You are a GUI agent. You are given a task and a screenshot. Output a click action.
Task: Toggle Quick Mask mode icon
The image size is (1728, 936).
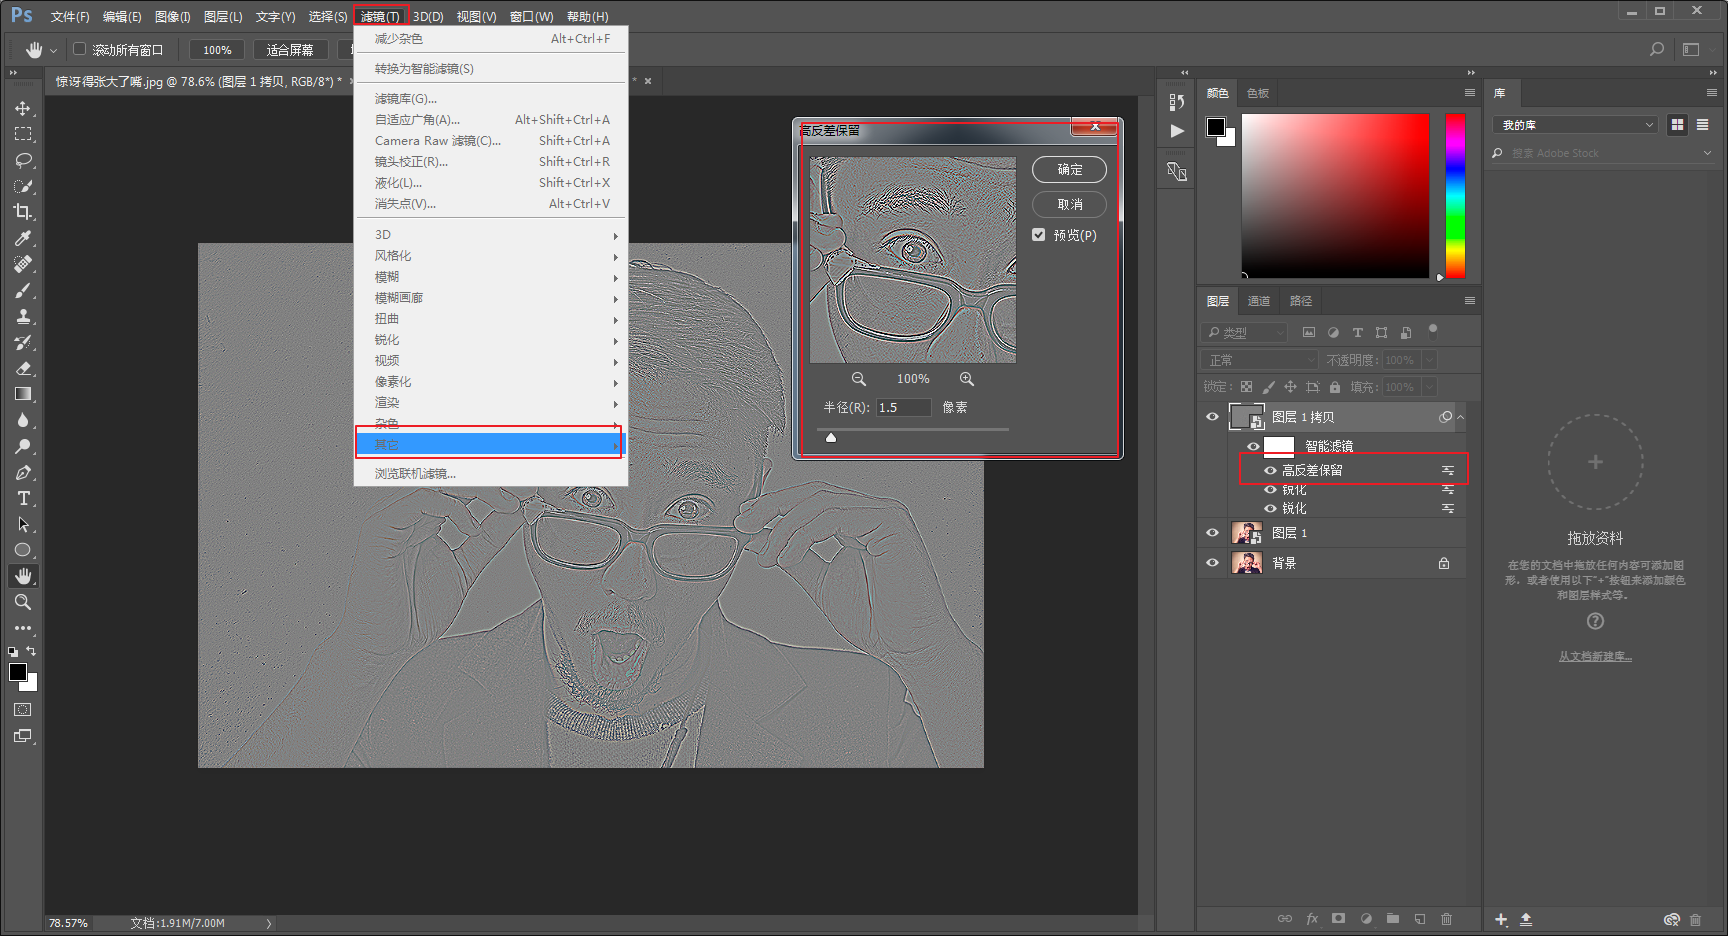point(22,710)
